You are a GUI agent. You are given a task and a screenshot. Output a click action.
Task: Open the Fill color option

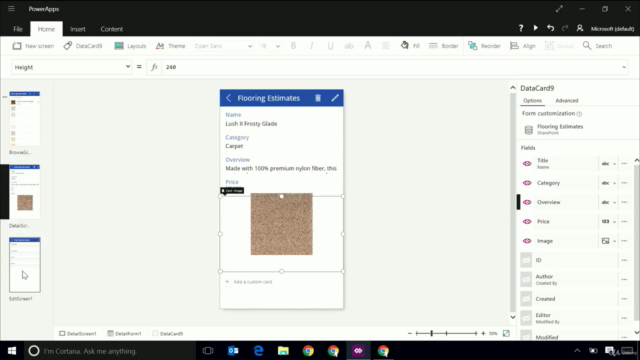point(410,46)
